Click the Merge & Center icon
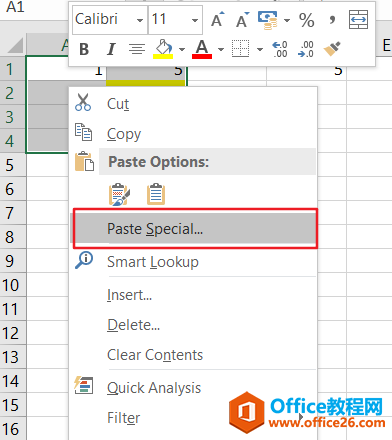This screenshot has height=440, width=392. click(x=358, y=20)
